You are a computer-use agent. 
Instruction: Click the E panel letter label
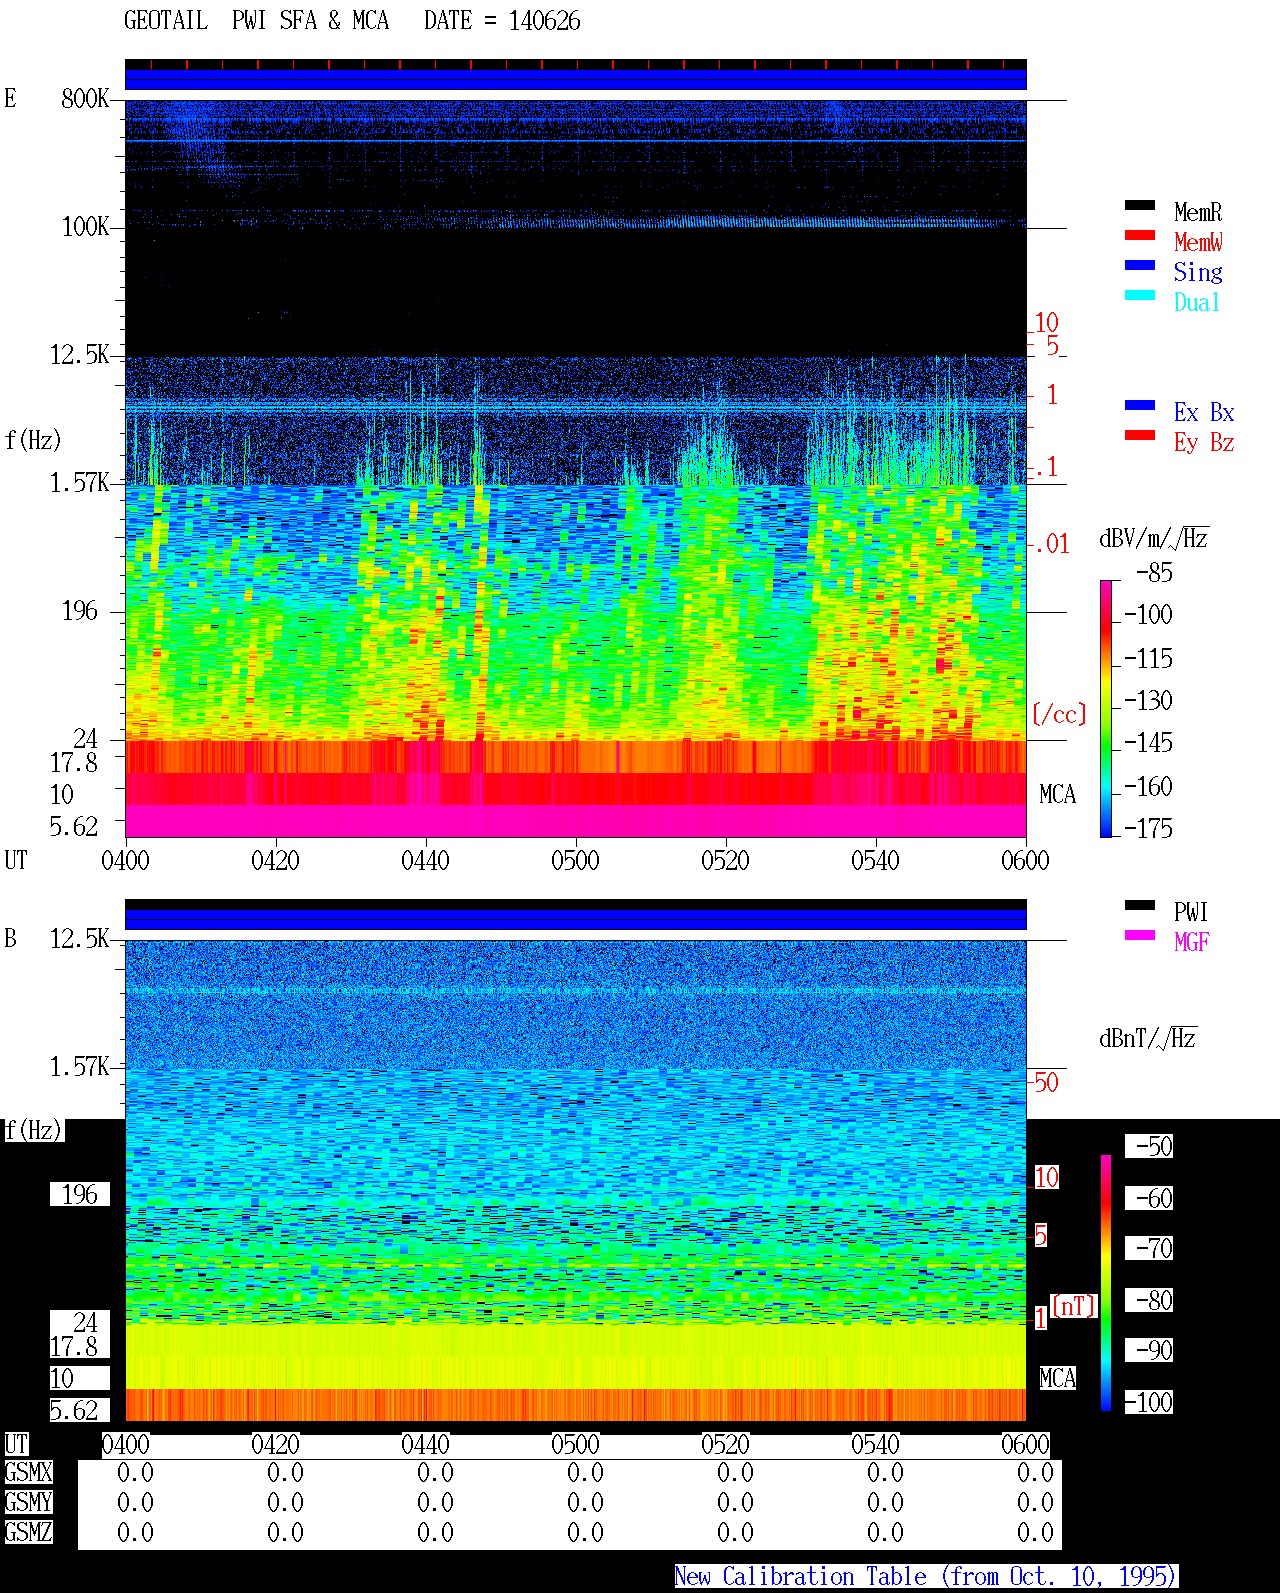(x=10, y=98)
